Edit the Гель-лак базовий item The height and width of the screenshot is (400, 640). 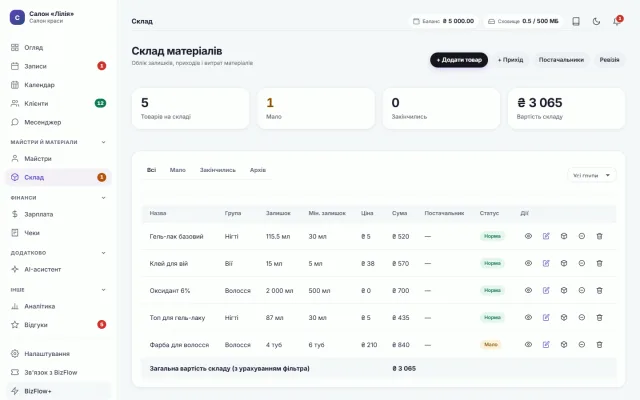tap(546, 236)
